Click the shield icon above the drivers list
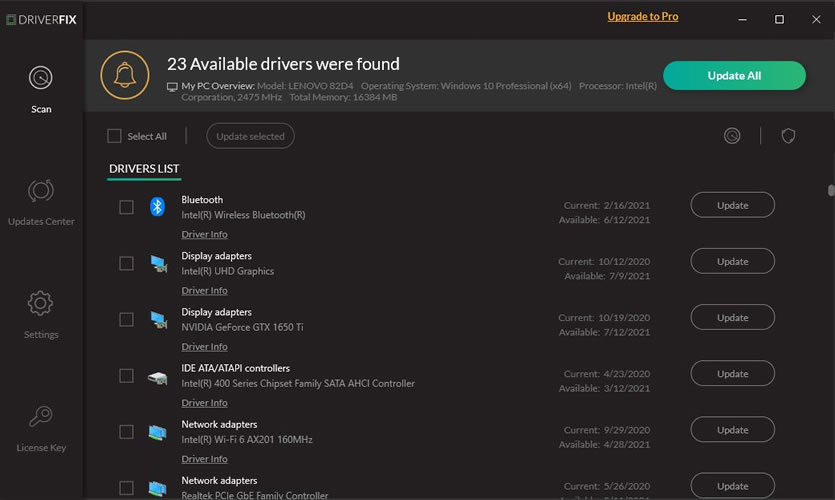 [788, 136]
